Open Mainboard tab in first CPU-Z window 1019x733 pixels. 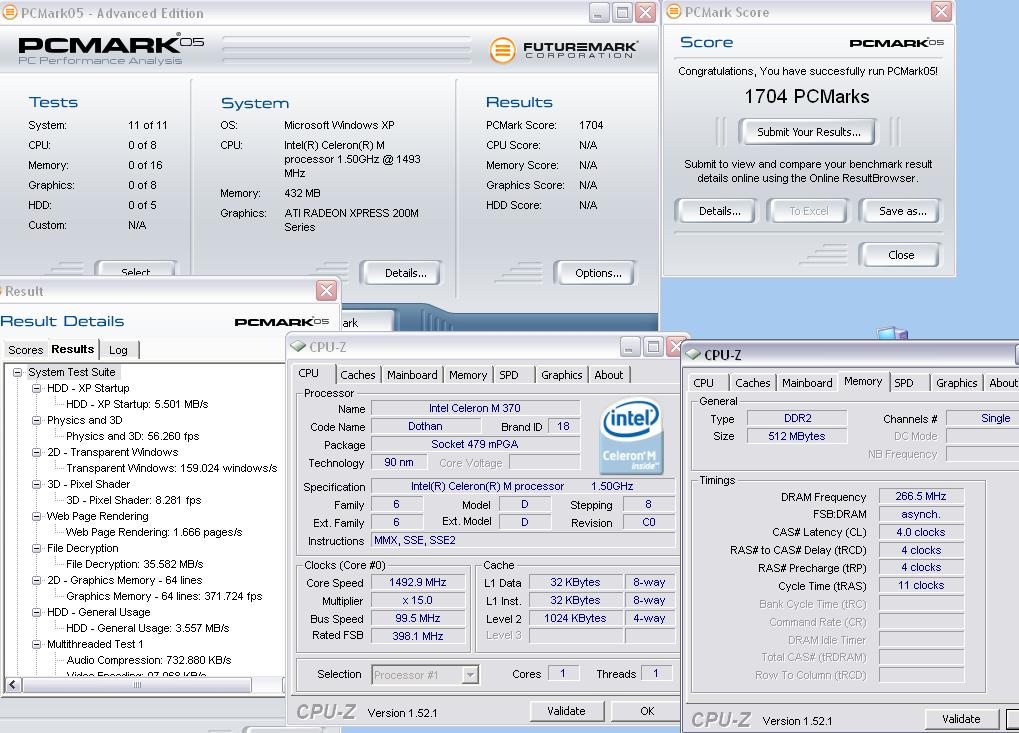[x=412, y=375]
